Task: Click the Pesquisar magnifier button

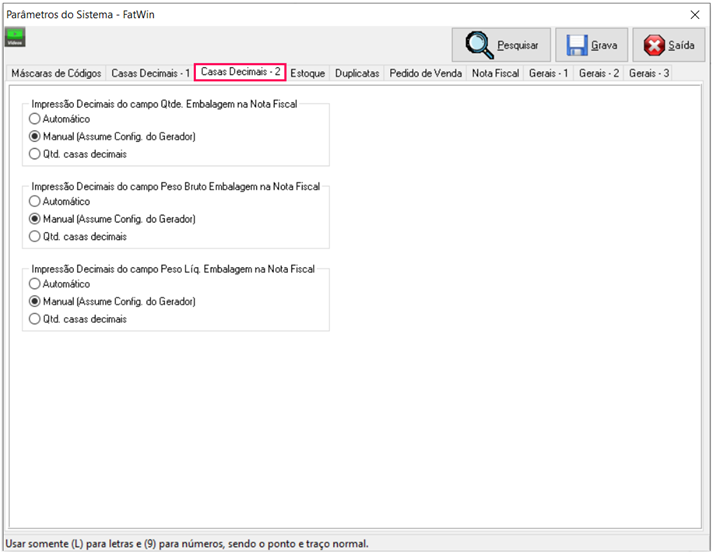Action: 501,45
